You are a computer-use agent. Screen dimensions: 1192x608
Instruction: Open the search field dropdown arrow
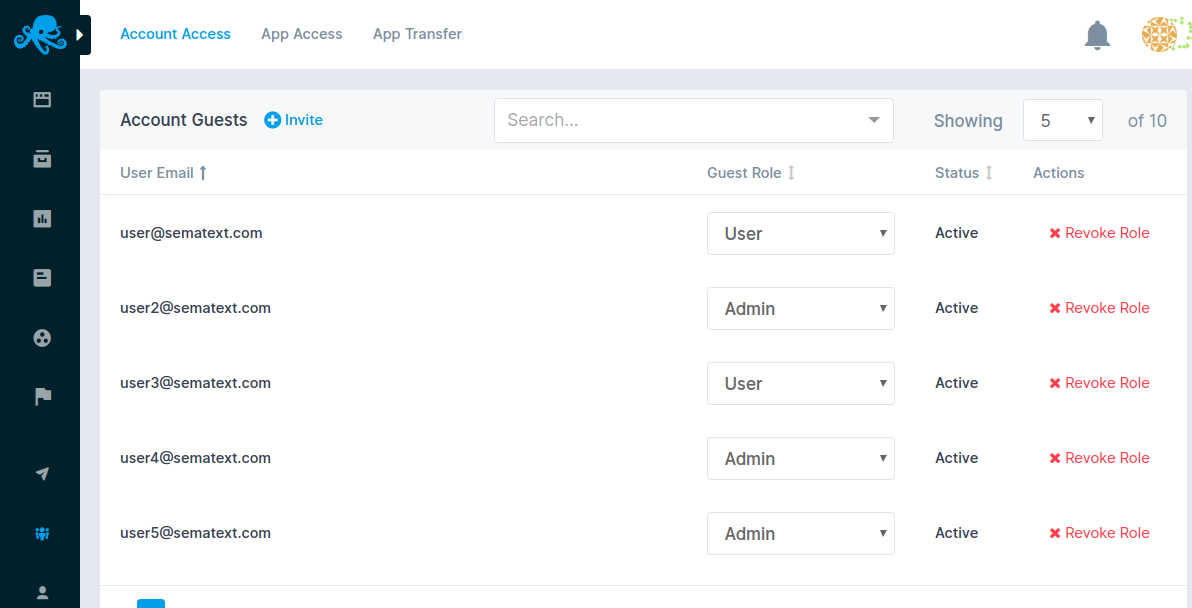click(x=874, y=120)
